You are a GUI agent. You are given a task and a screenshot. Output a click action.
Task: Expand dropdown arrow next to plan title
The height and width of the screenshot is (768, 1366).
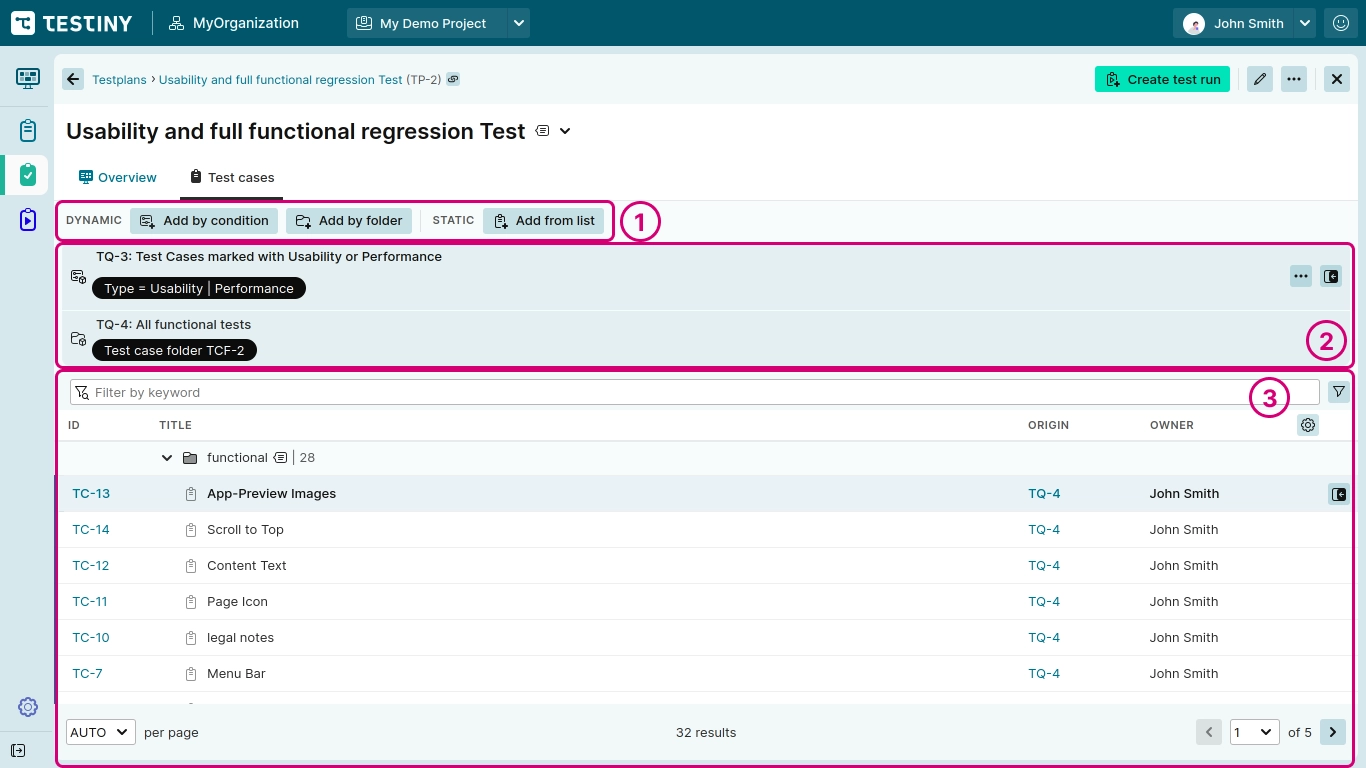[x=565, y=131]
